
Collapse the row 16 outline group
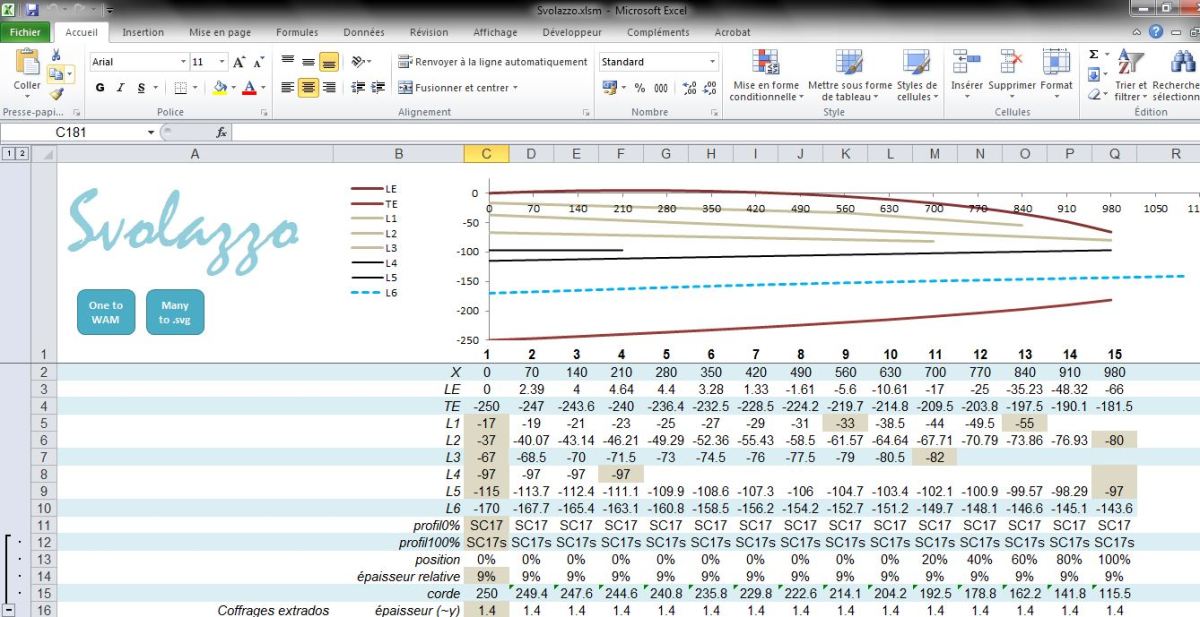coord(10,609)
